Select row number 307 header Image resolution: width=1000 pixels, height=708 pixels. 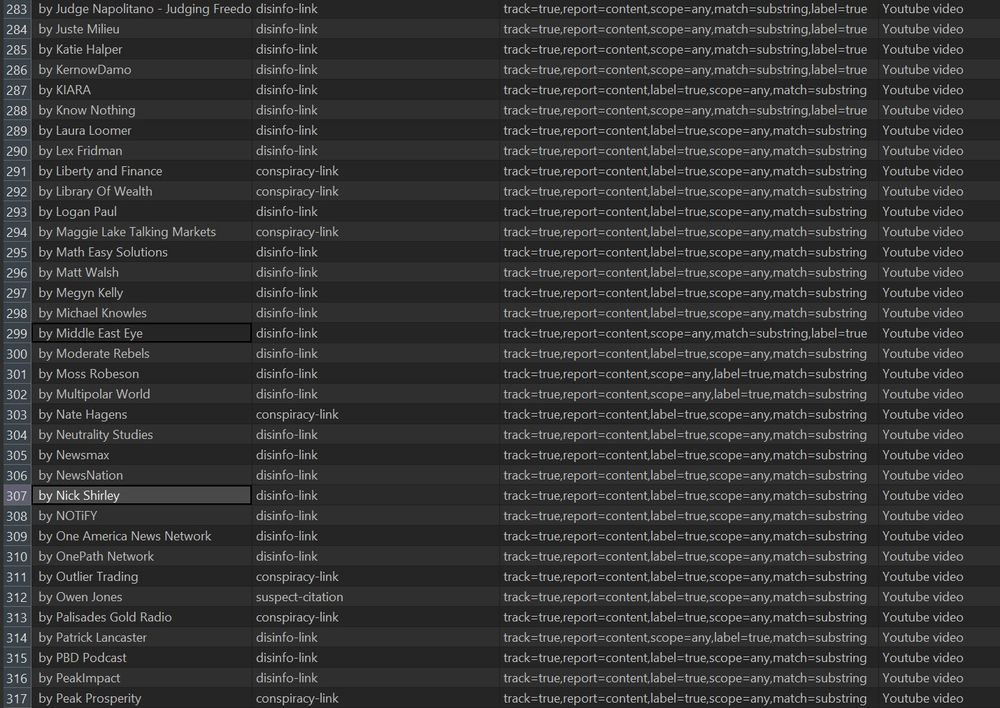pos(17,496)
